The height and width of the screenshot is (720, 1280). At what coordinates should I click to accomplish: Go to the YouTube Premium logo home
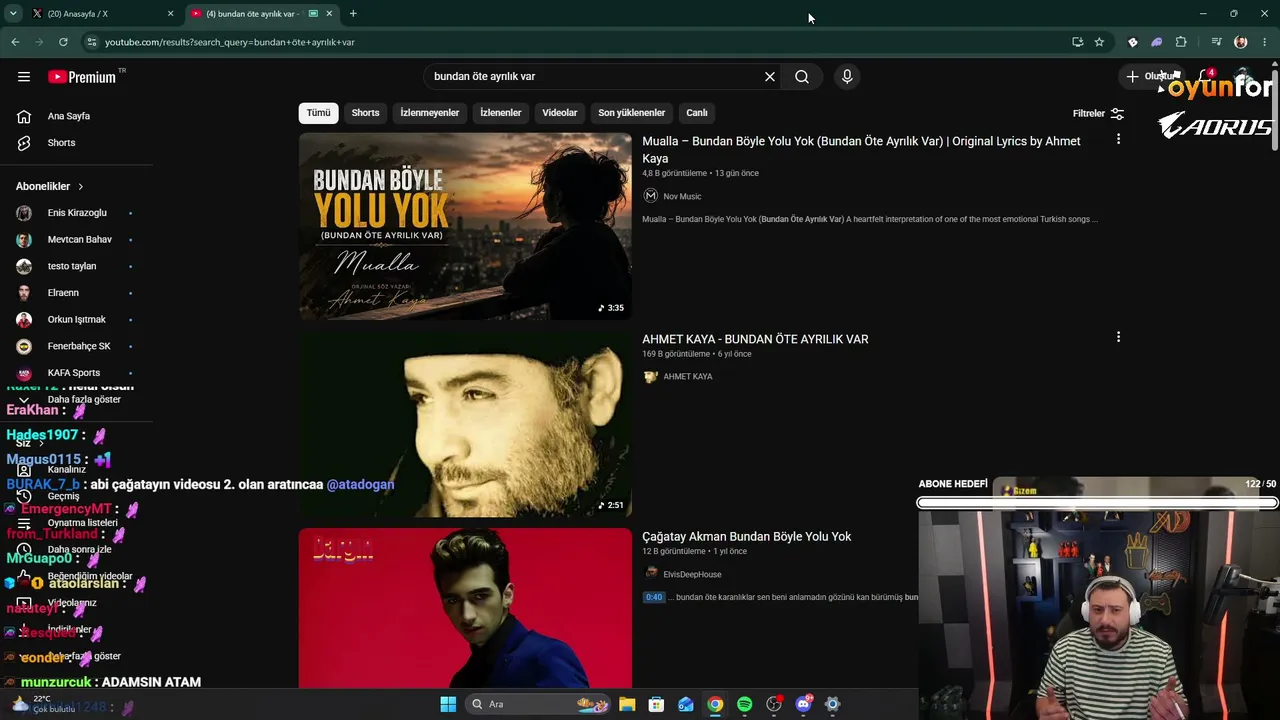pyautogui.click(x=82, y=77)
